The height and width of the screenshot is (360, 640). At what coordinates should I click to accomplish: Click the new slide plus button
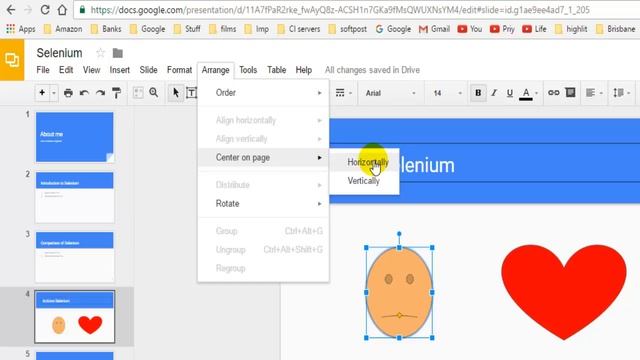(x=42, y=93)
